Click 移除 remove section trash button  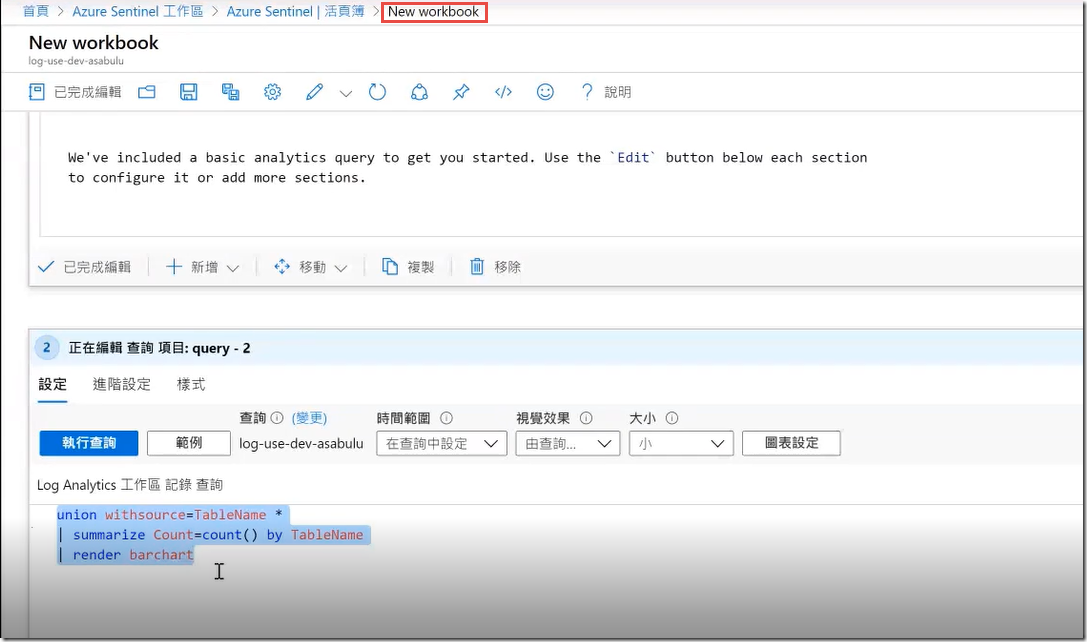tap(495, 267)
